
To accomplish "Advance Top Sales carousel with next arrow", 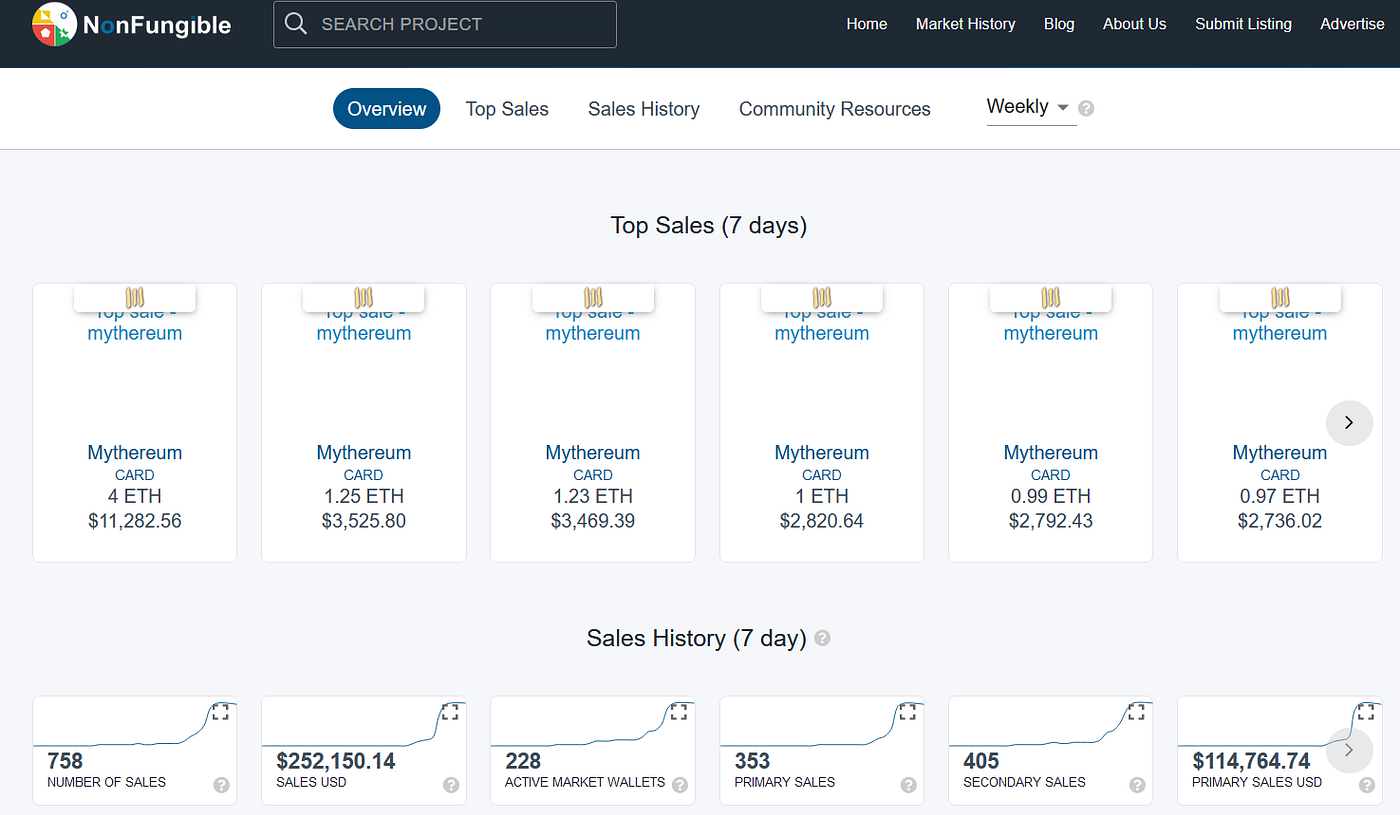I will [1349, 422].
